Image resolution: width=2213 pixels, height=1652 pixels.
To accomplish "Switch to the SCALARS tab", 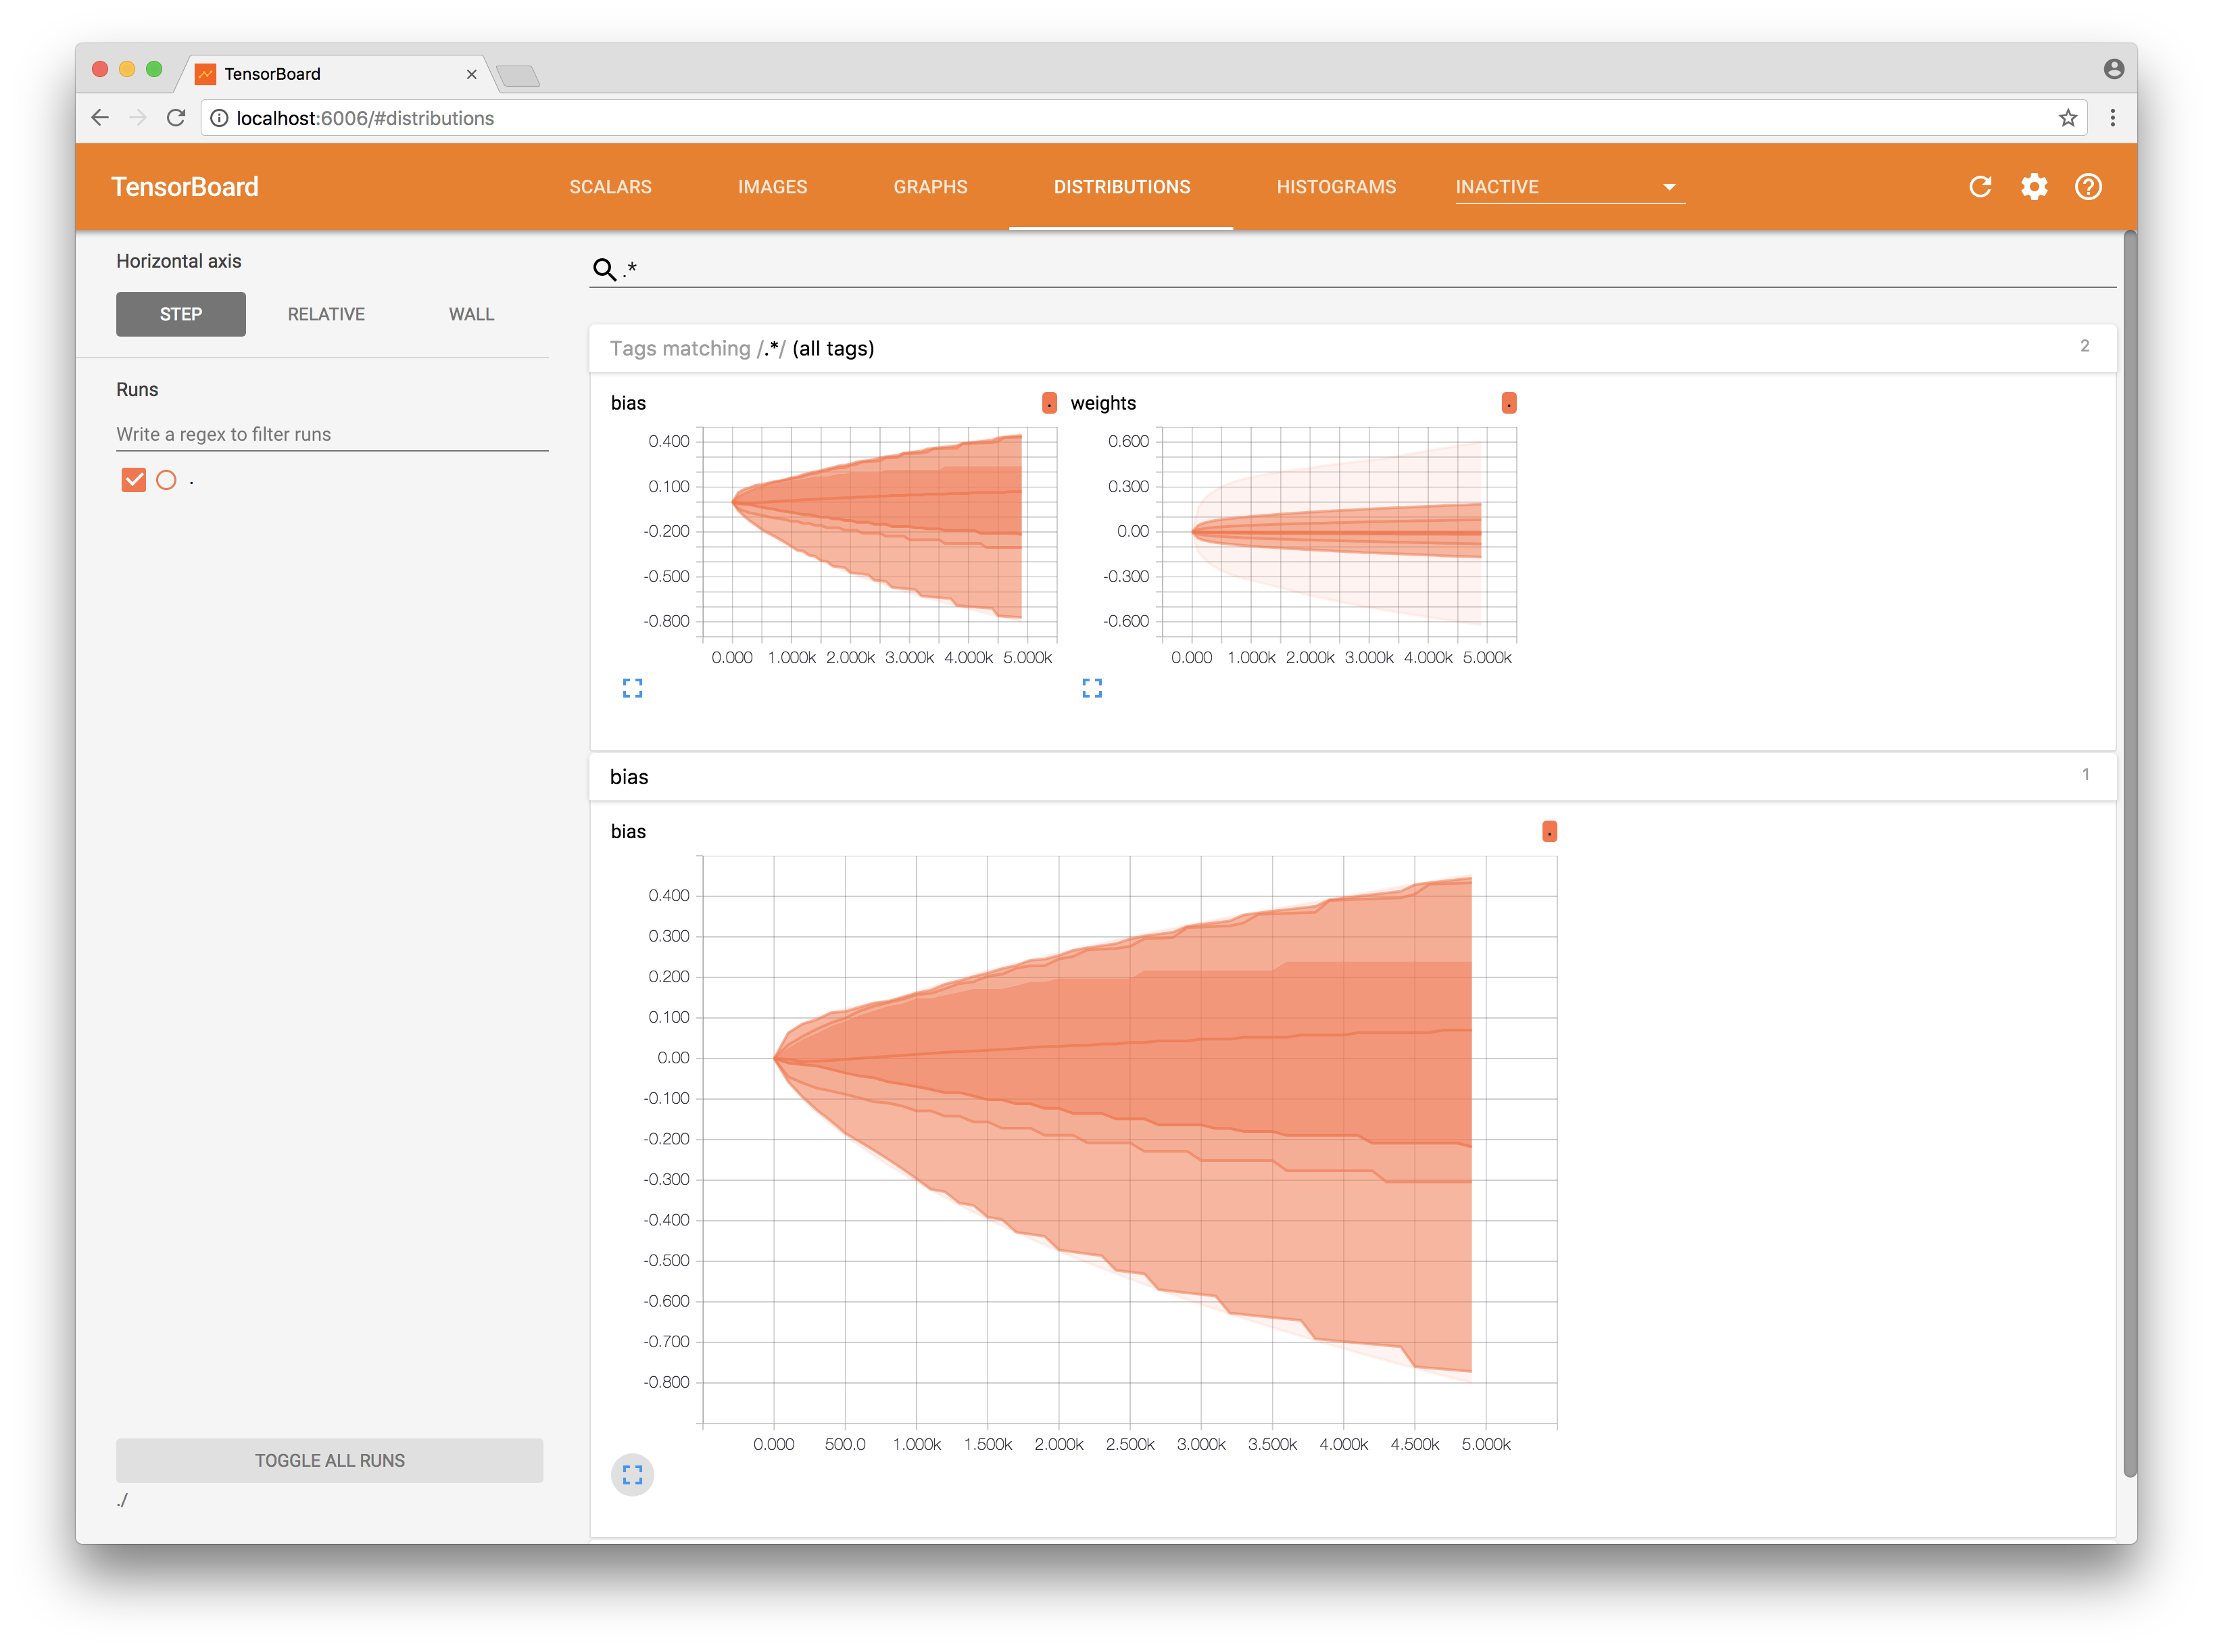I will click(610, 187).
